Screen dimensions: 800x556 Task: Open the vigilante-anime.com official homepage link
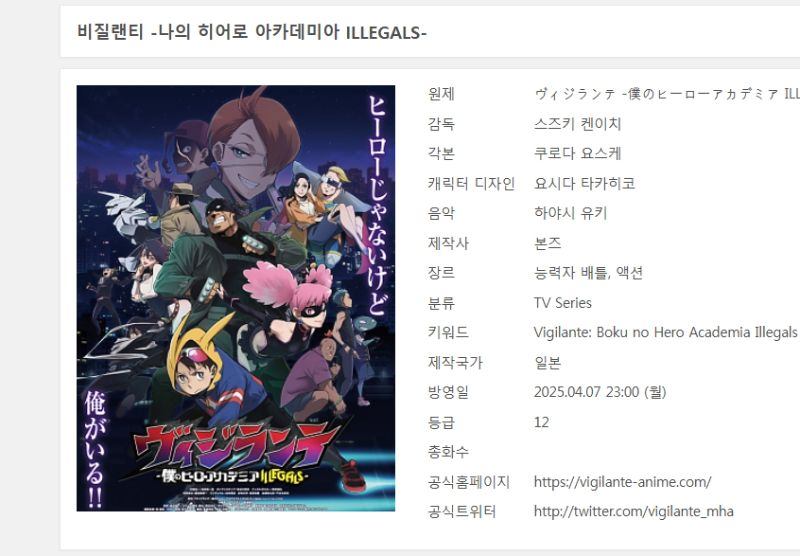[x=622, y=482]
